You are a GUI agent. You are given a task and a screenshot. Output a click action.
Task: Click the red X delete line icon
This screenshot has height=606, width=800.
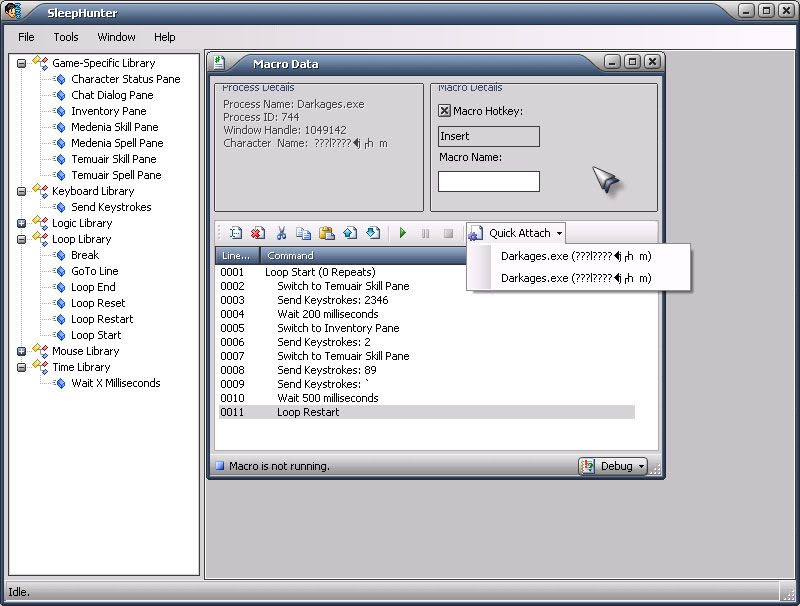[x=258, y=233]
